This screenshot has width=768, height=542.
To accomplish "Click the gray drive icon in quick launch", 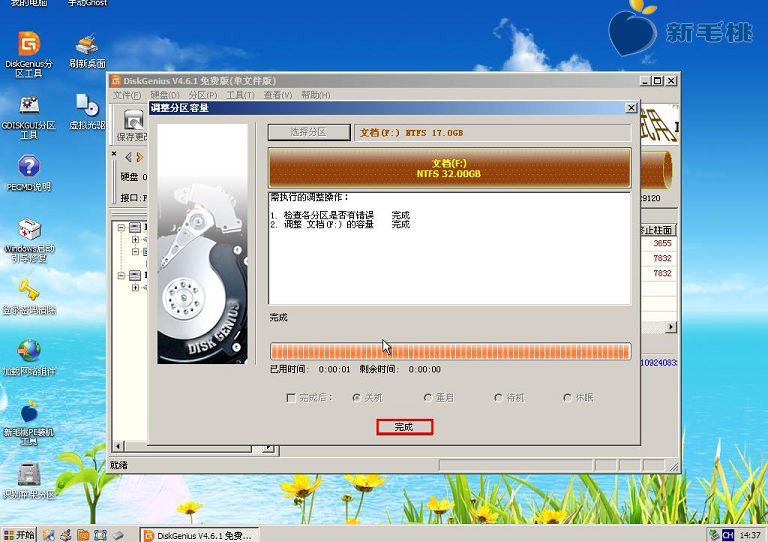I will (118, 535).
